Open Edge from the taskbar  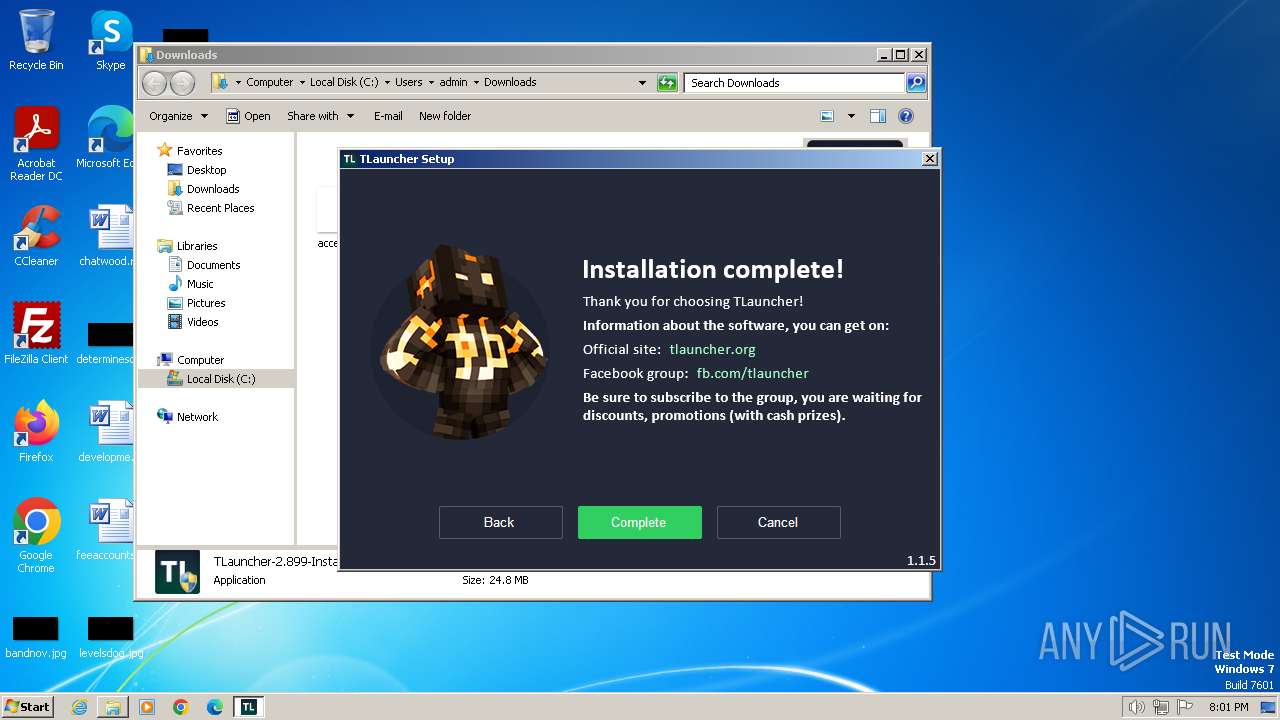[x=215, y=707]
